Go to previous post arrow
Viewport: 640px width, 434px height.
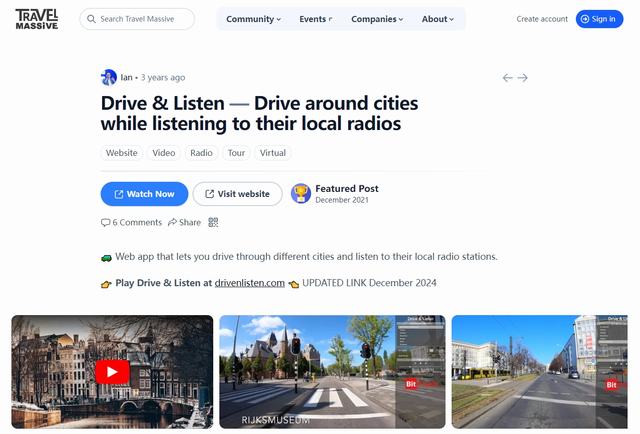click(x=508, y=77)
